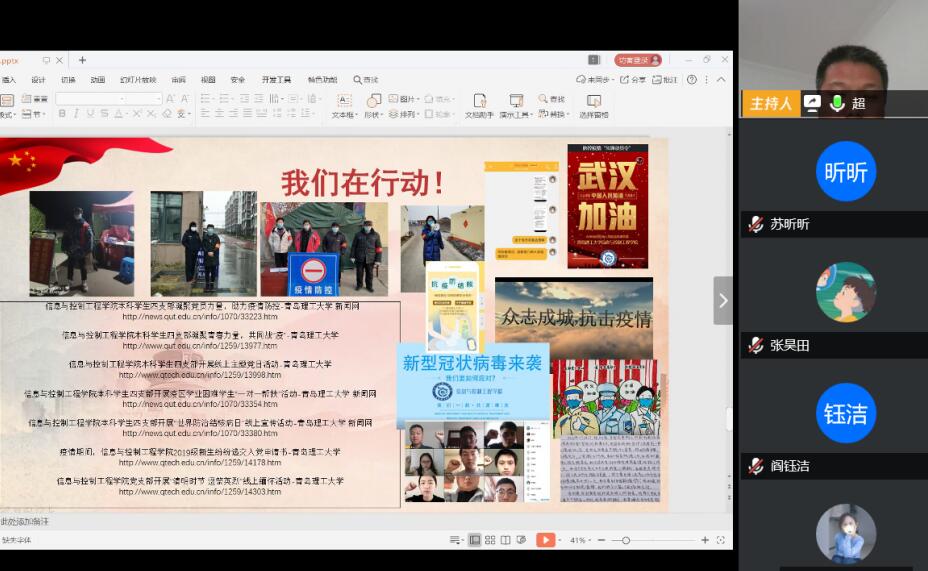The width and height of the screenshot is (928, 571).
Task: Collapse the ribbon with the chevron
Action: click(721, 80)
